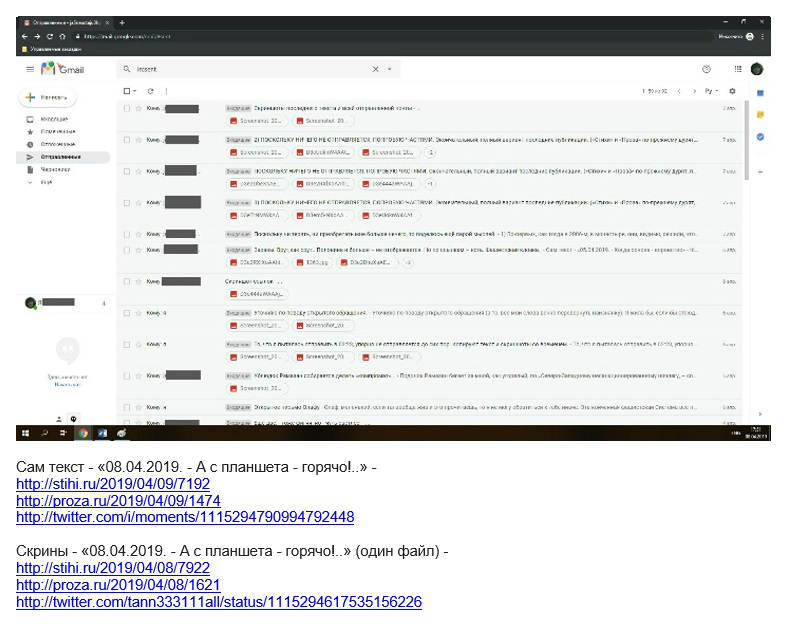Go forward in the browser
This screenshot has width=788, height=628.
[x=37, y=36]
